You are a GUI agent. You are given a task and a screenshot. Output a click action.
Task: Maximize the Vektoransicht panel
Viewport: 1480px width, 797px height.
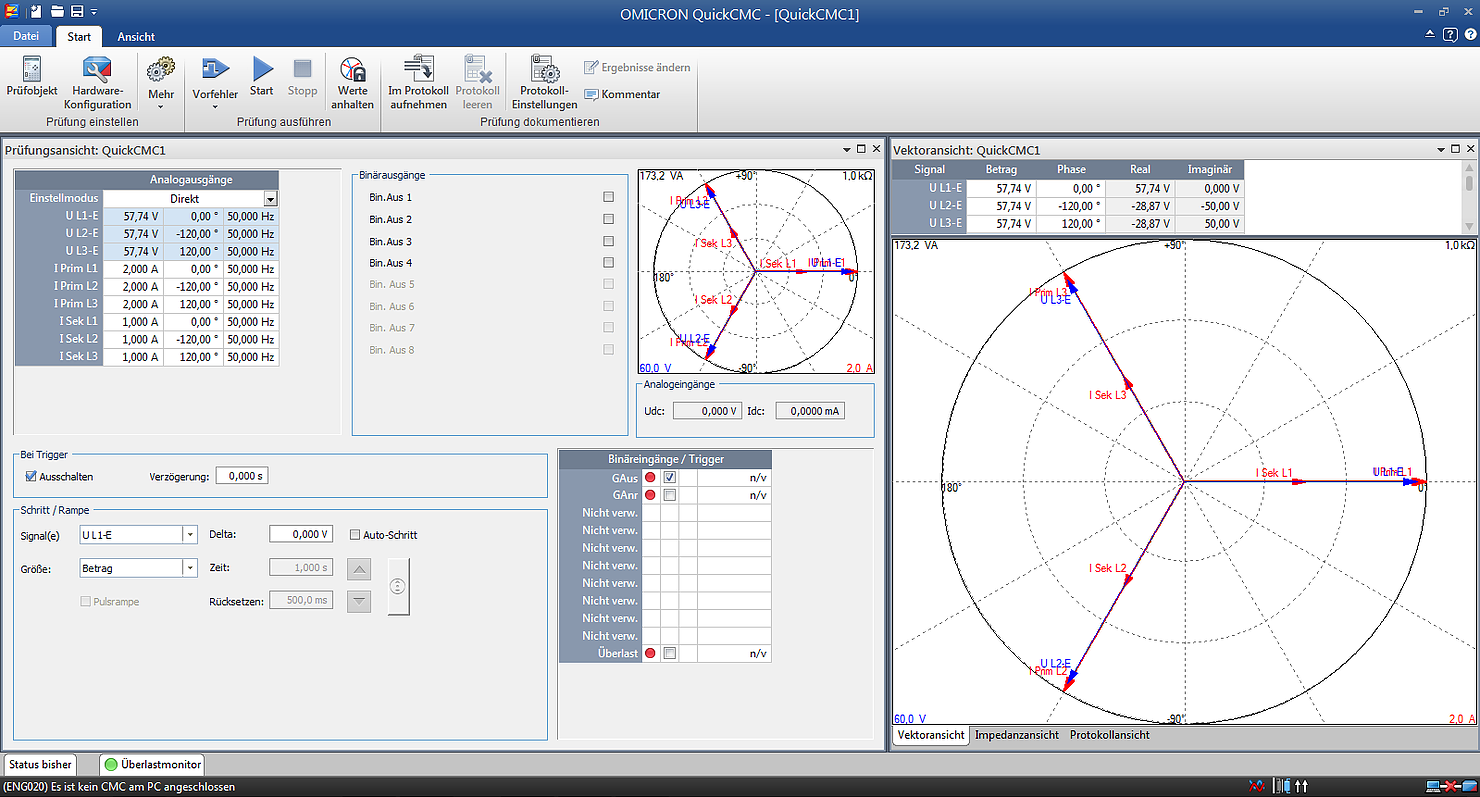(x=1457, y=148)
